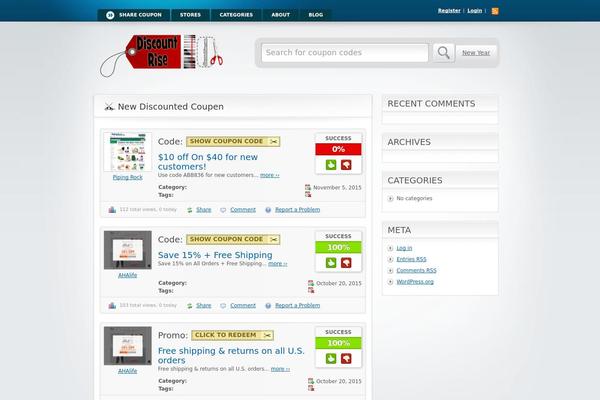Open the WordPress.org link
The height and width of the screenshot is (400, 600).
[x=415, y=282]
